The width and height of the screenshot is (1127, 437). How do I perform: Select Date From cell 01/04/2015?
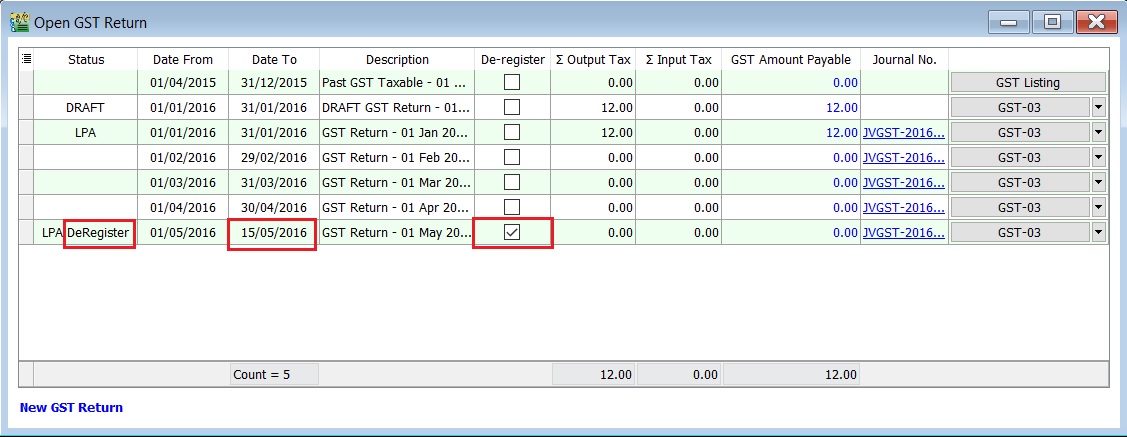click(183, 83)
